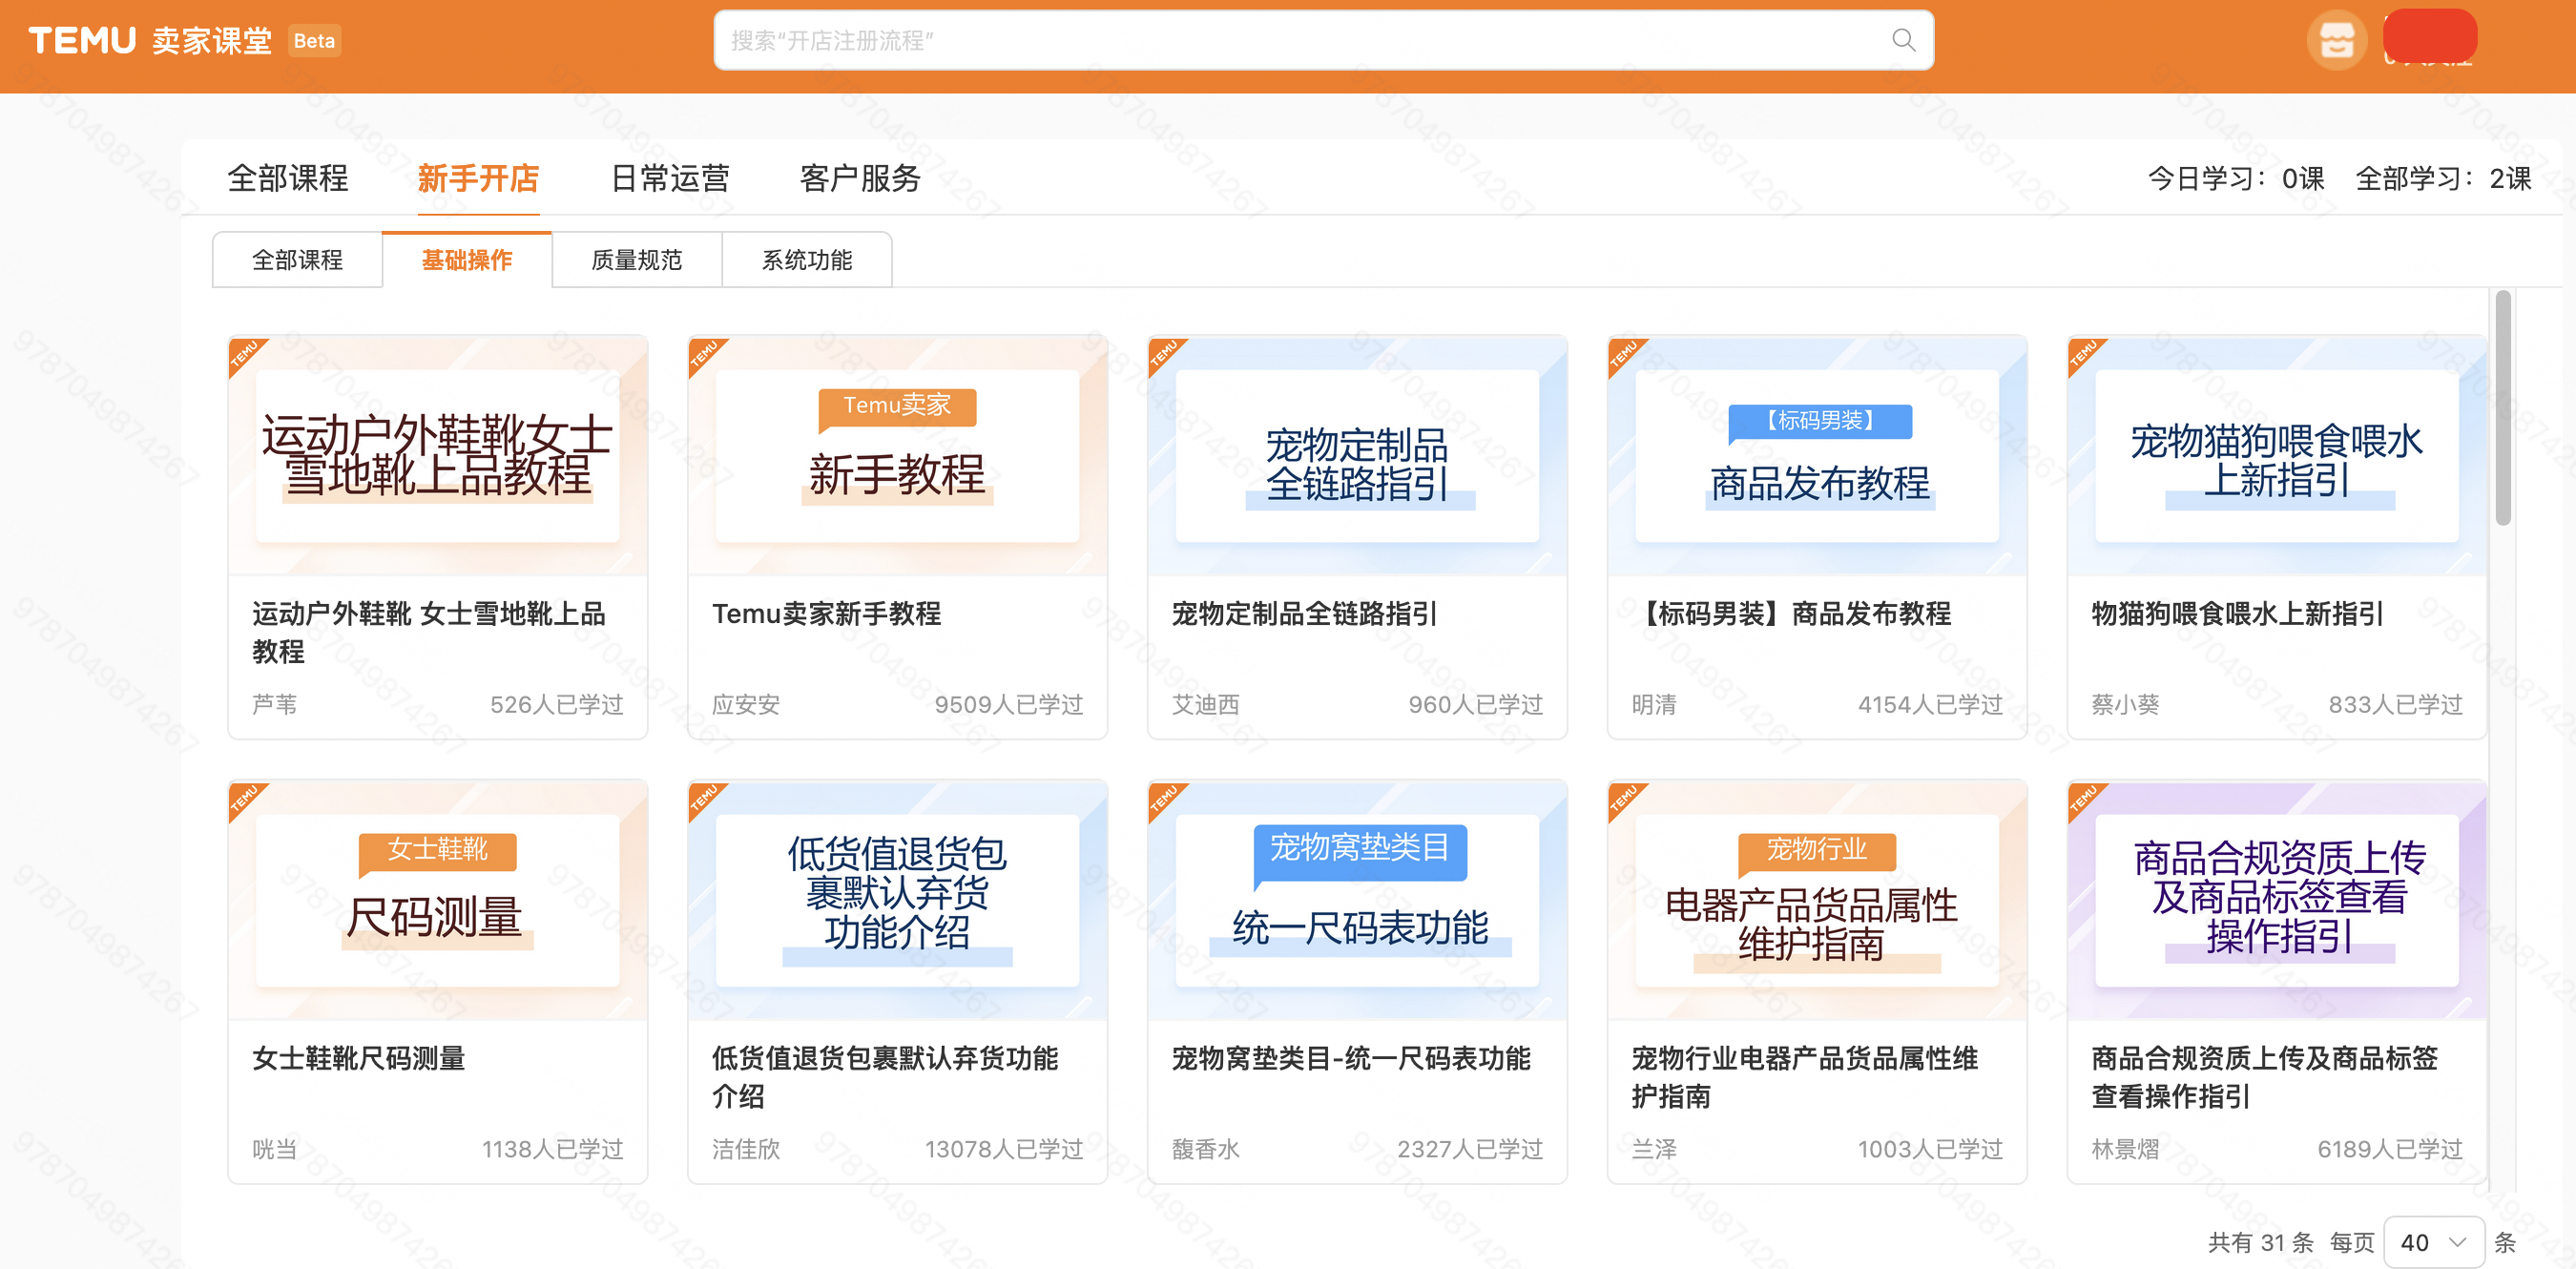This screenshot has height=1269, width=2576.
Task: Focus the 开店注册流程 search field
Action: [1323, 40]
